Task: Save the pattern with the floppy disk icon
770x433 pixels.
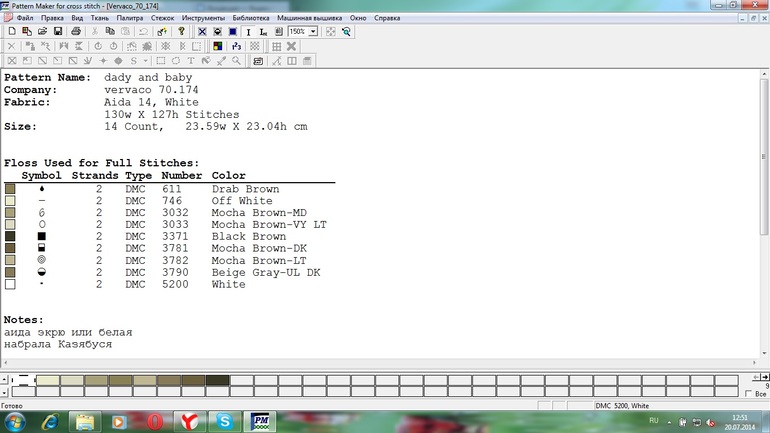Action: (x=57, y=31)
